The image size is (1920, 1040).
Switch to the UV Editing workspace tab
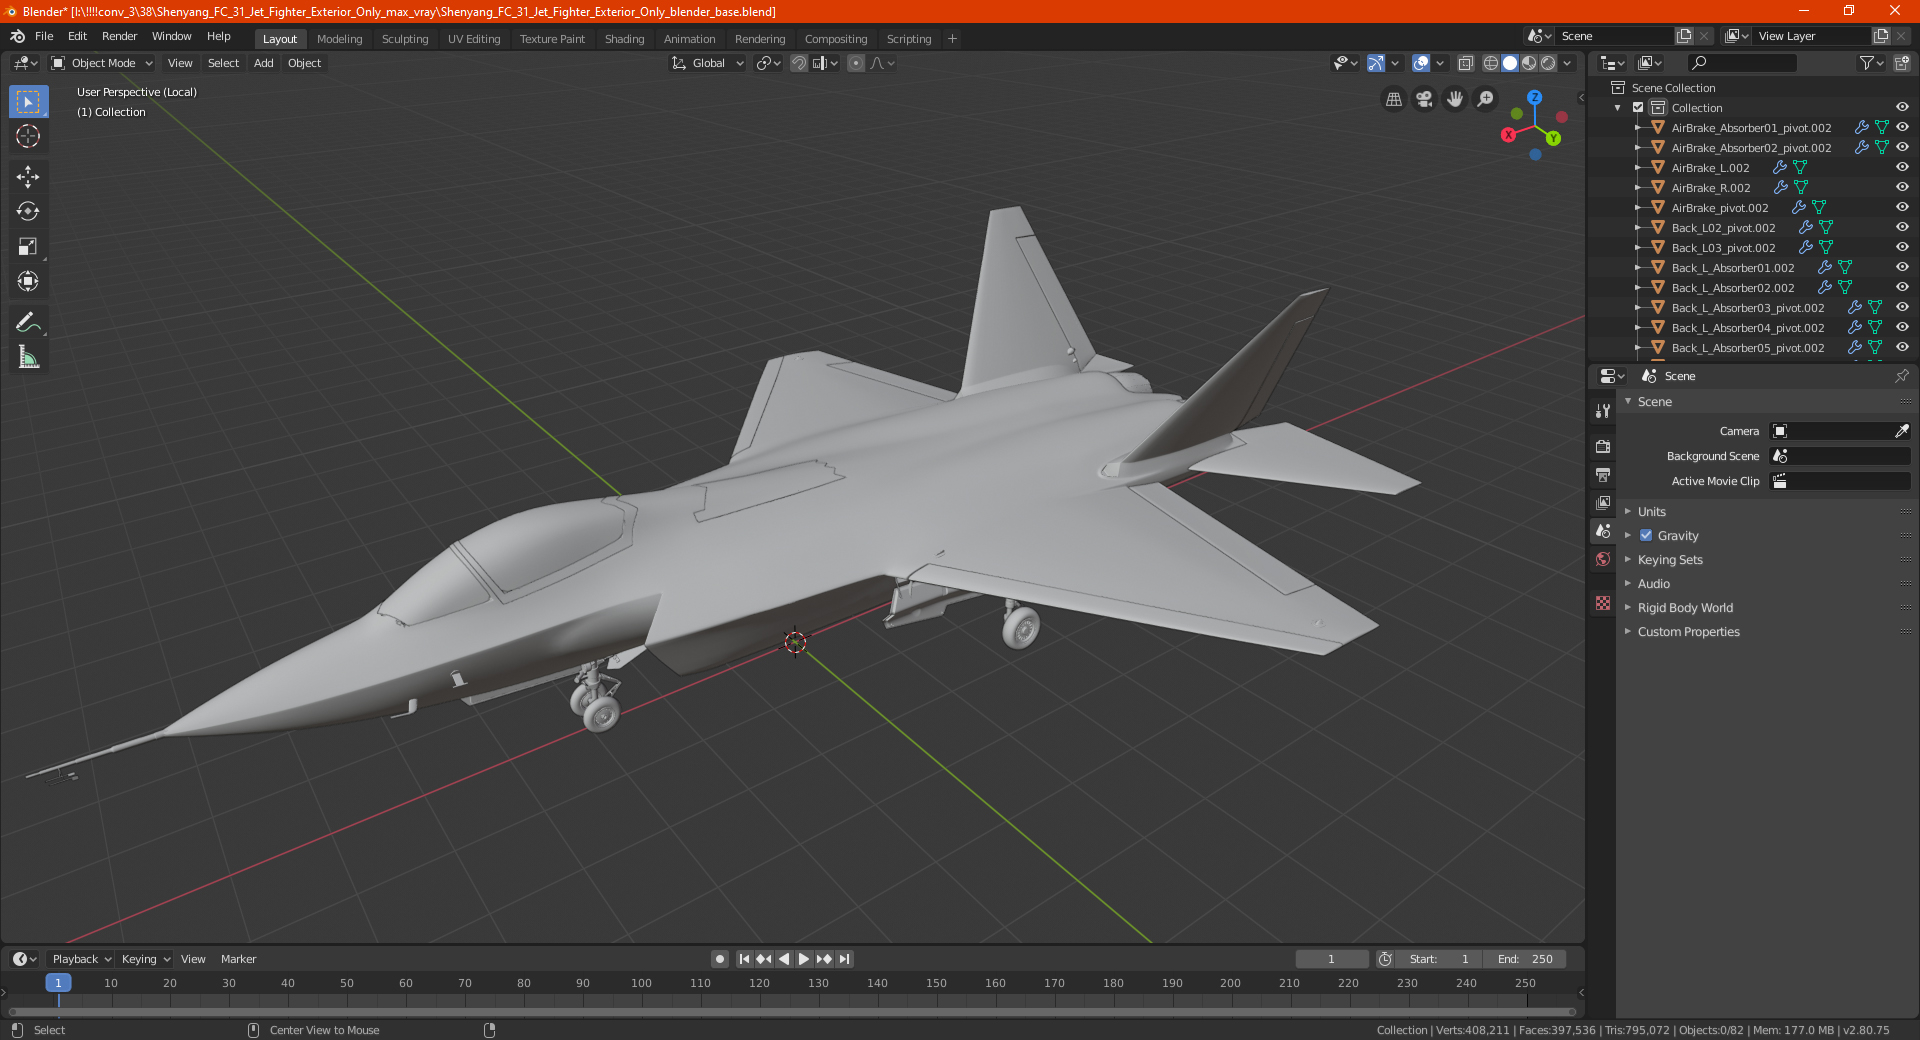(474, 39)
